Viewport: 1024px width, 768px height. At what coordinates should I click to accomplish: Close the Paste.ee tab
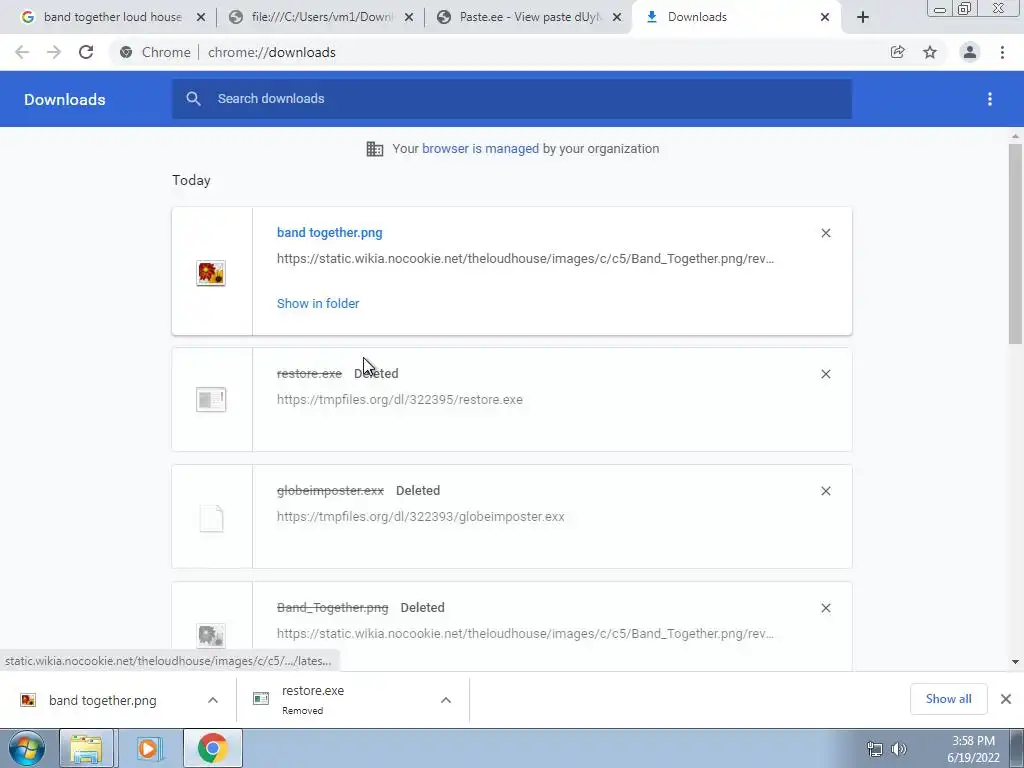[x=616, y=17]
